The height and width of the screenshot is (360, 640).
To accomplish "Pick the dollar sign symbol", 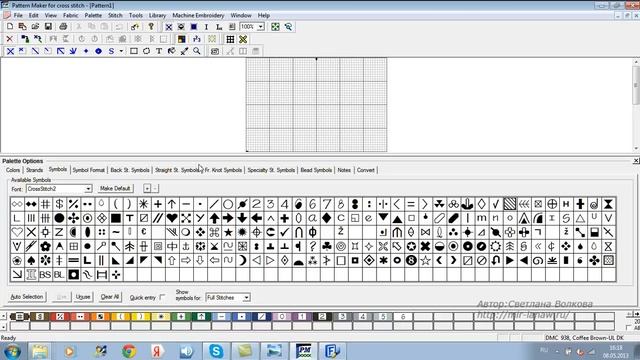I will 59,204.
